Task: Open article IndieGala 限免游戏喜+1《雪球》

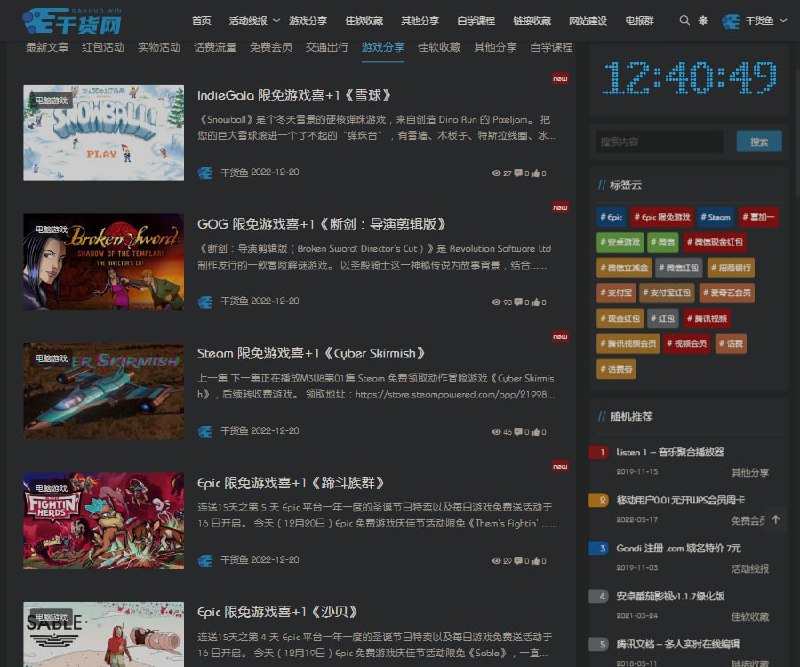Action: pyautogui.click(x=294, y=95)
